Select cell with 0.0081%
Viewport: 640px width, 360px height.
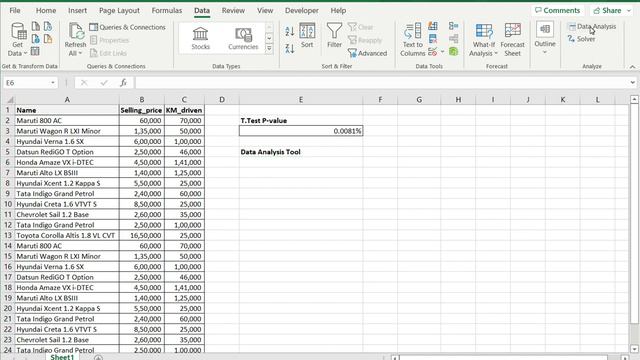301,131
